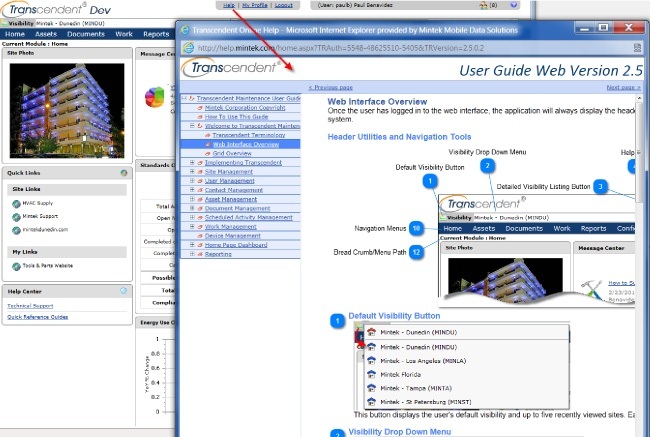The height and width of the screenshot is (437, 650).
Task: Open the Home menu in Transcendent Dev
Action: coord(15,34)
